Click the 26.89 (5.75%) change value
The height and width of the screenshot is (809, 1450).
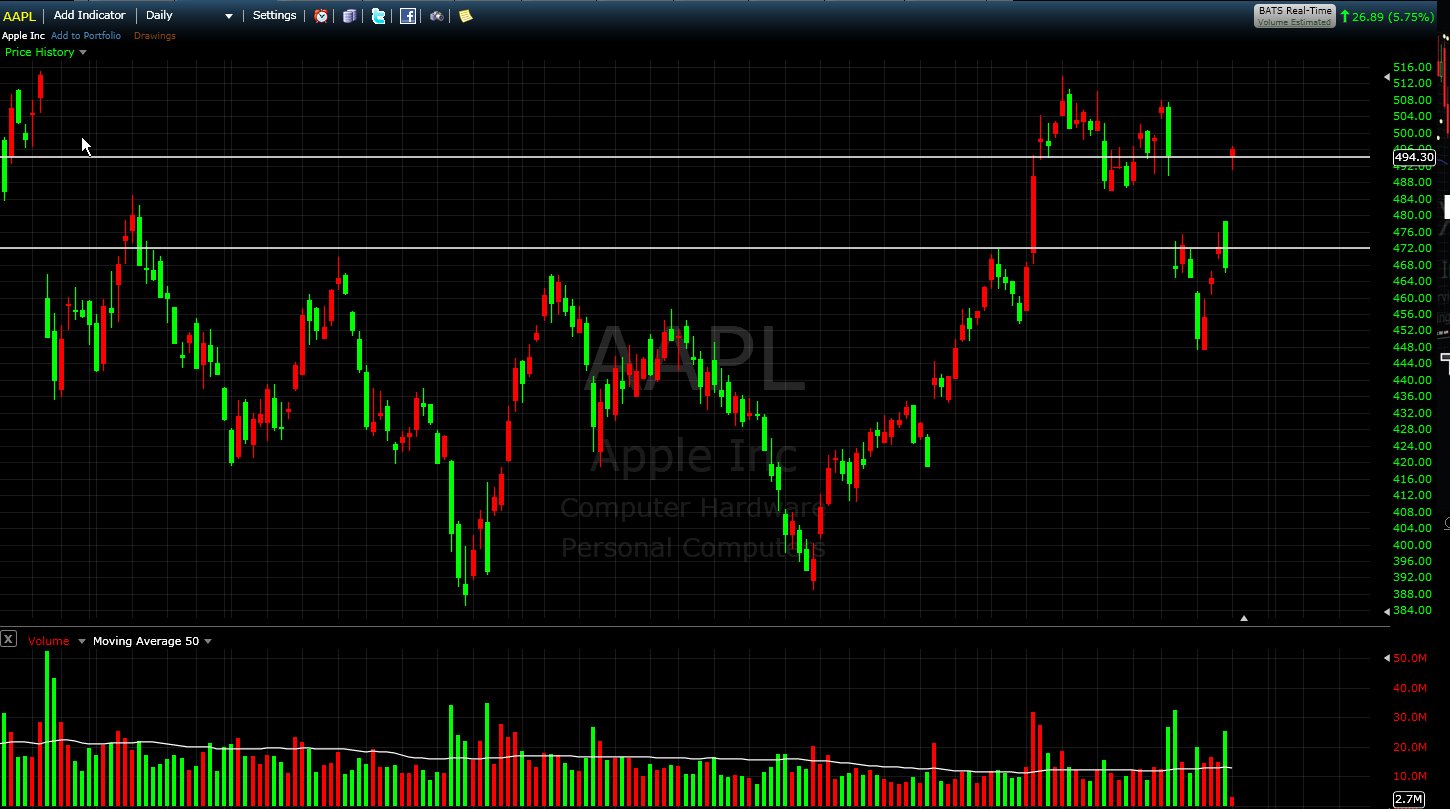pos(1393,17)
